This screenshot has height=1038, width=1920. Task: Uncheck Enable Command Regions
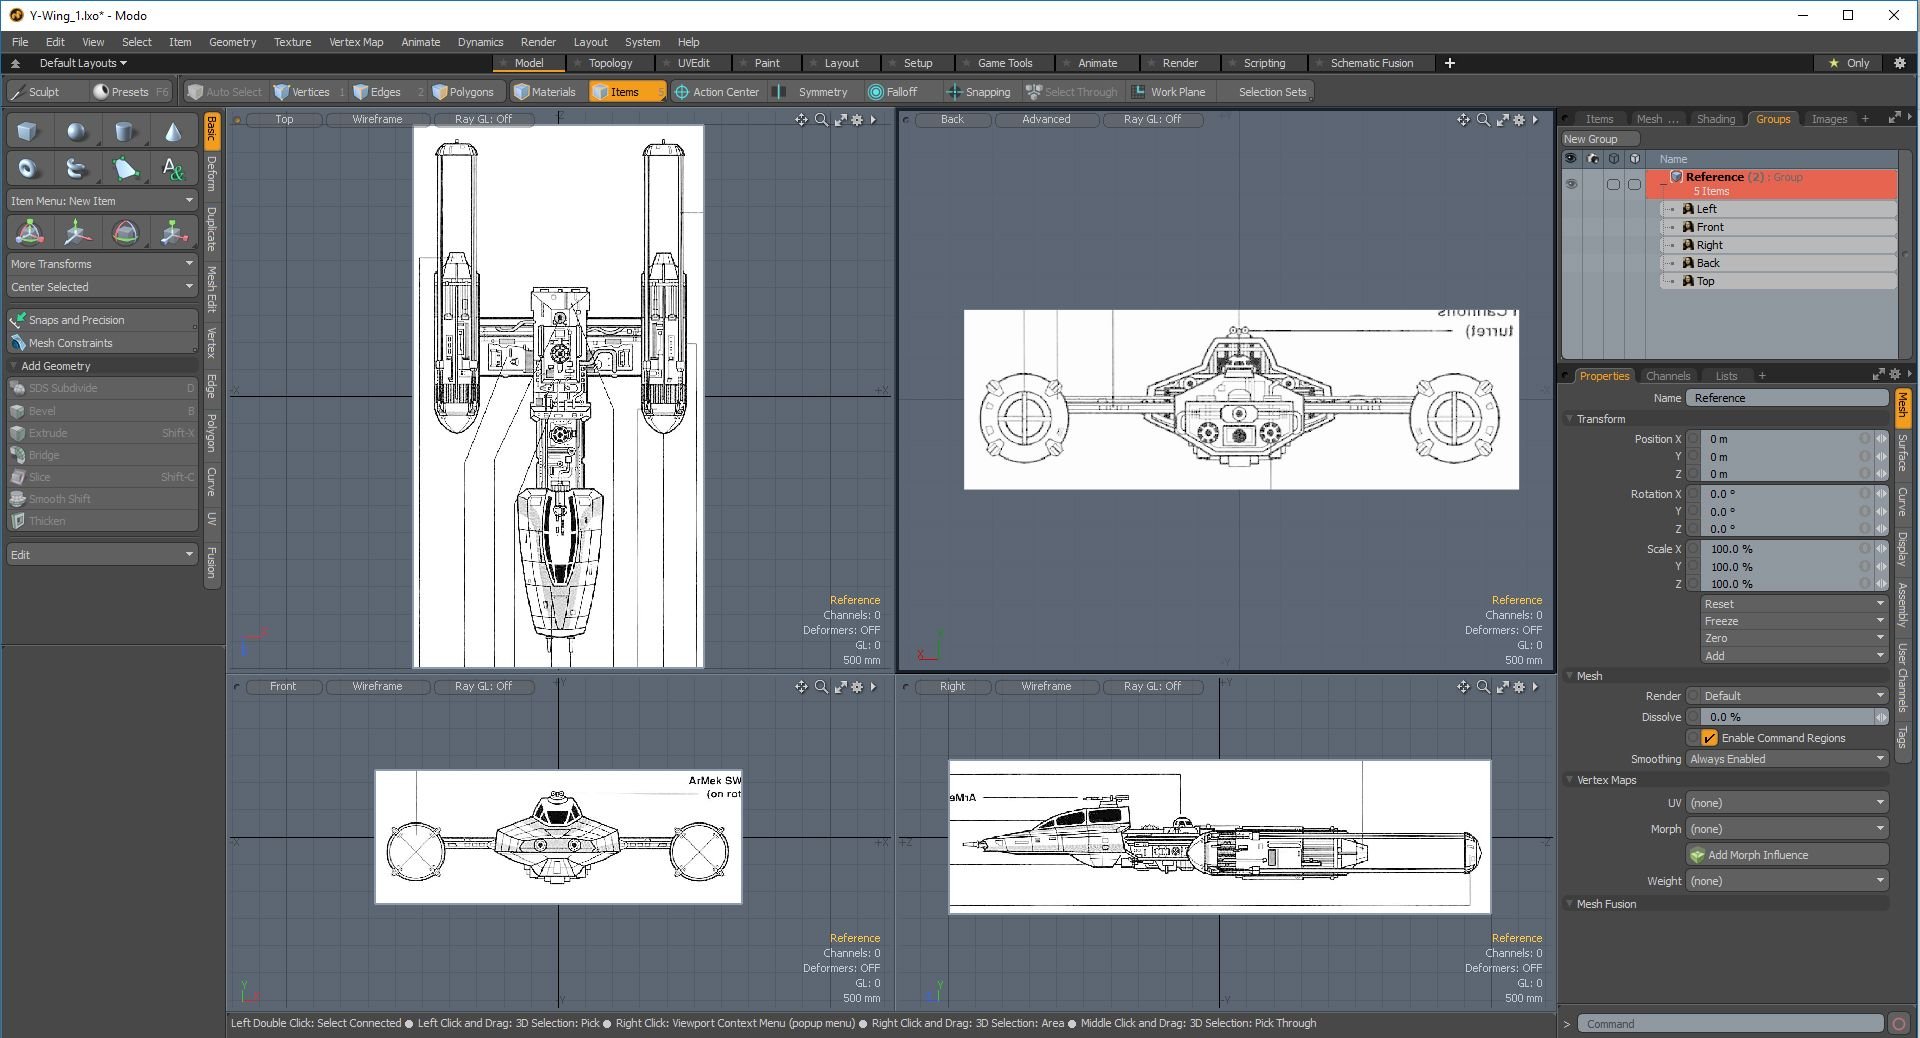click(1709, 738)
